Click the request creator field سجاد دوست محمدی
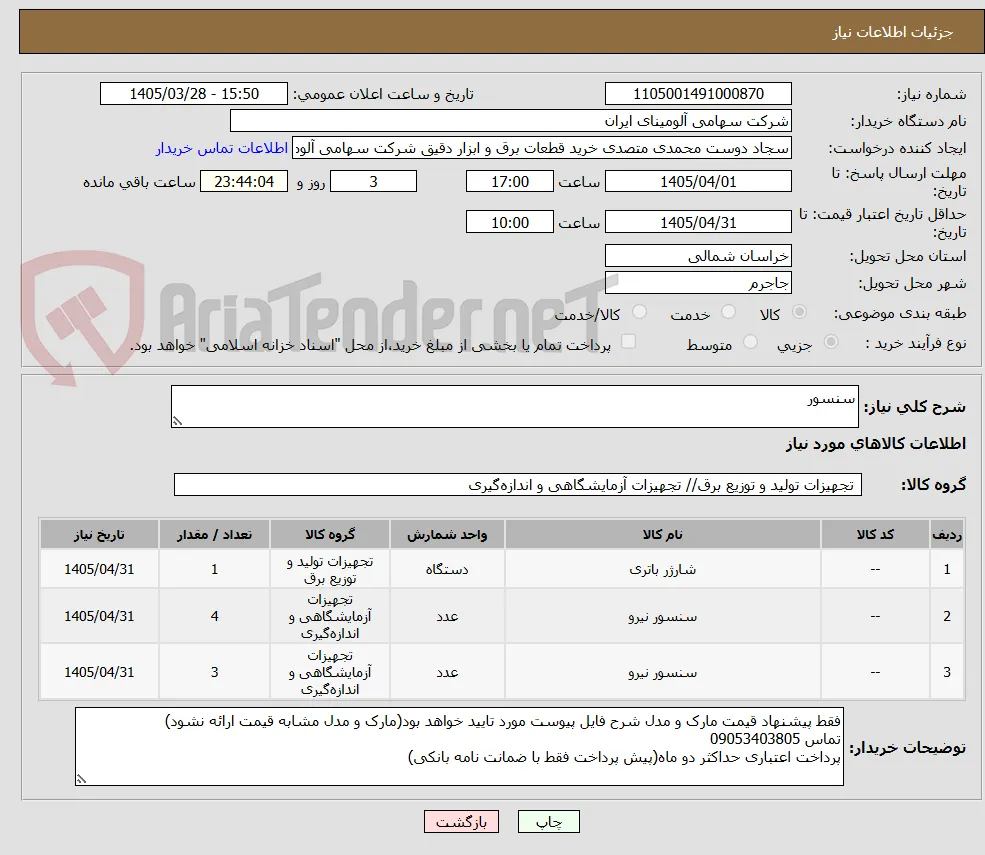Viewport: 985px width, 855px height. pos(542,148)
